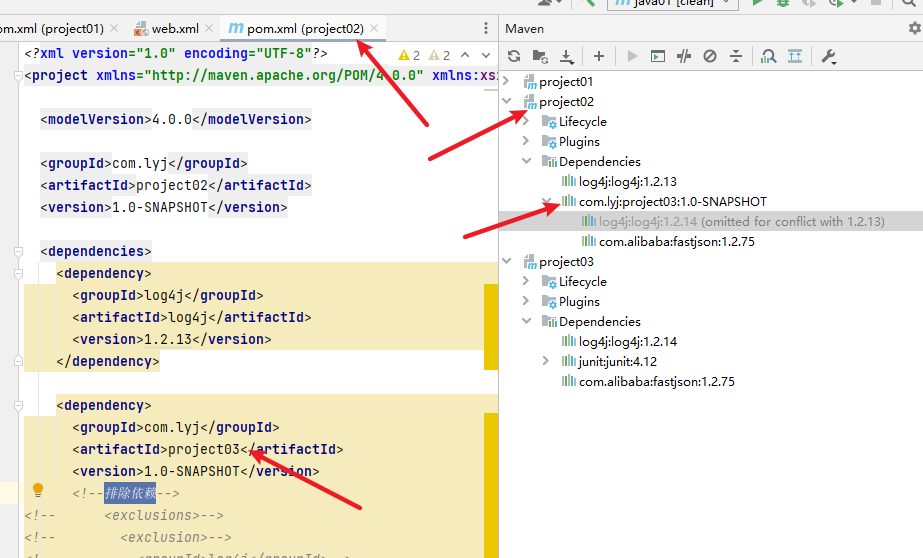The height and width of the screenshot is (558, 923).
Task: Collapse Dependencies under project03
Action: point(526,321)
